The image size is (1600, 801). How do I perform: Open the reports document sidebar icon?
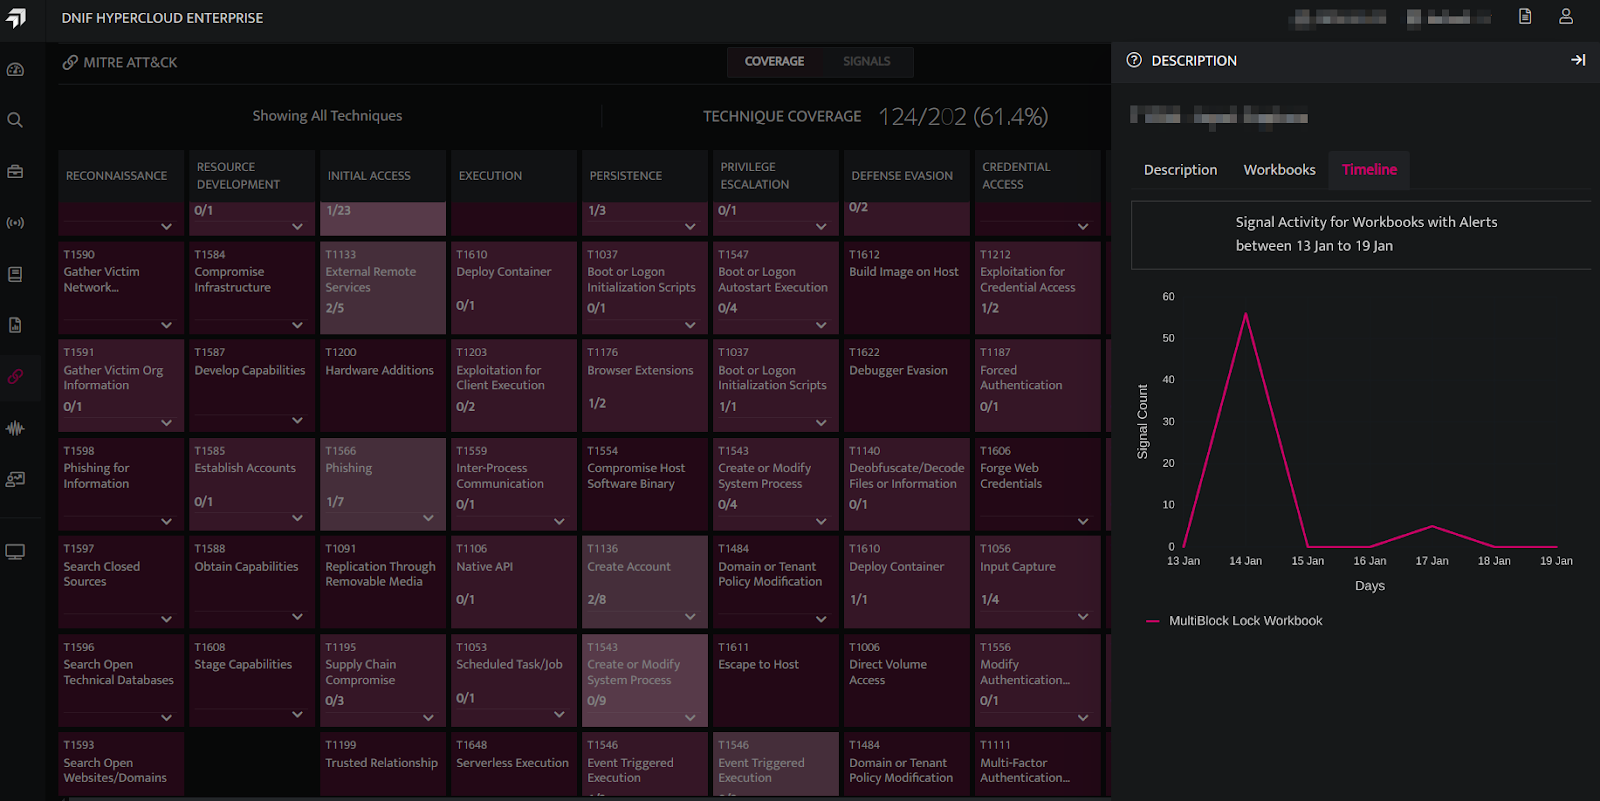pyautogui.click(x=15, y=325)
